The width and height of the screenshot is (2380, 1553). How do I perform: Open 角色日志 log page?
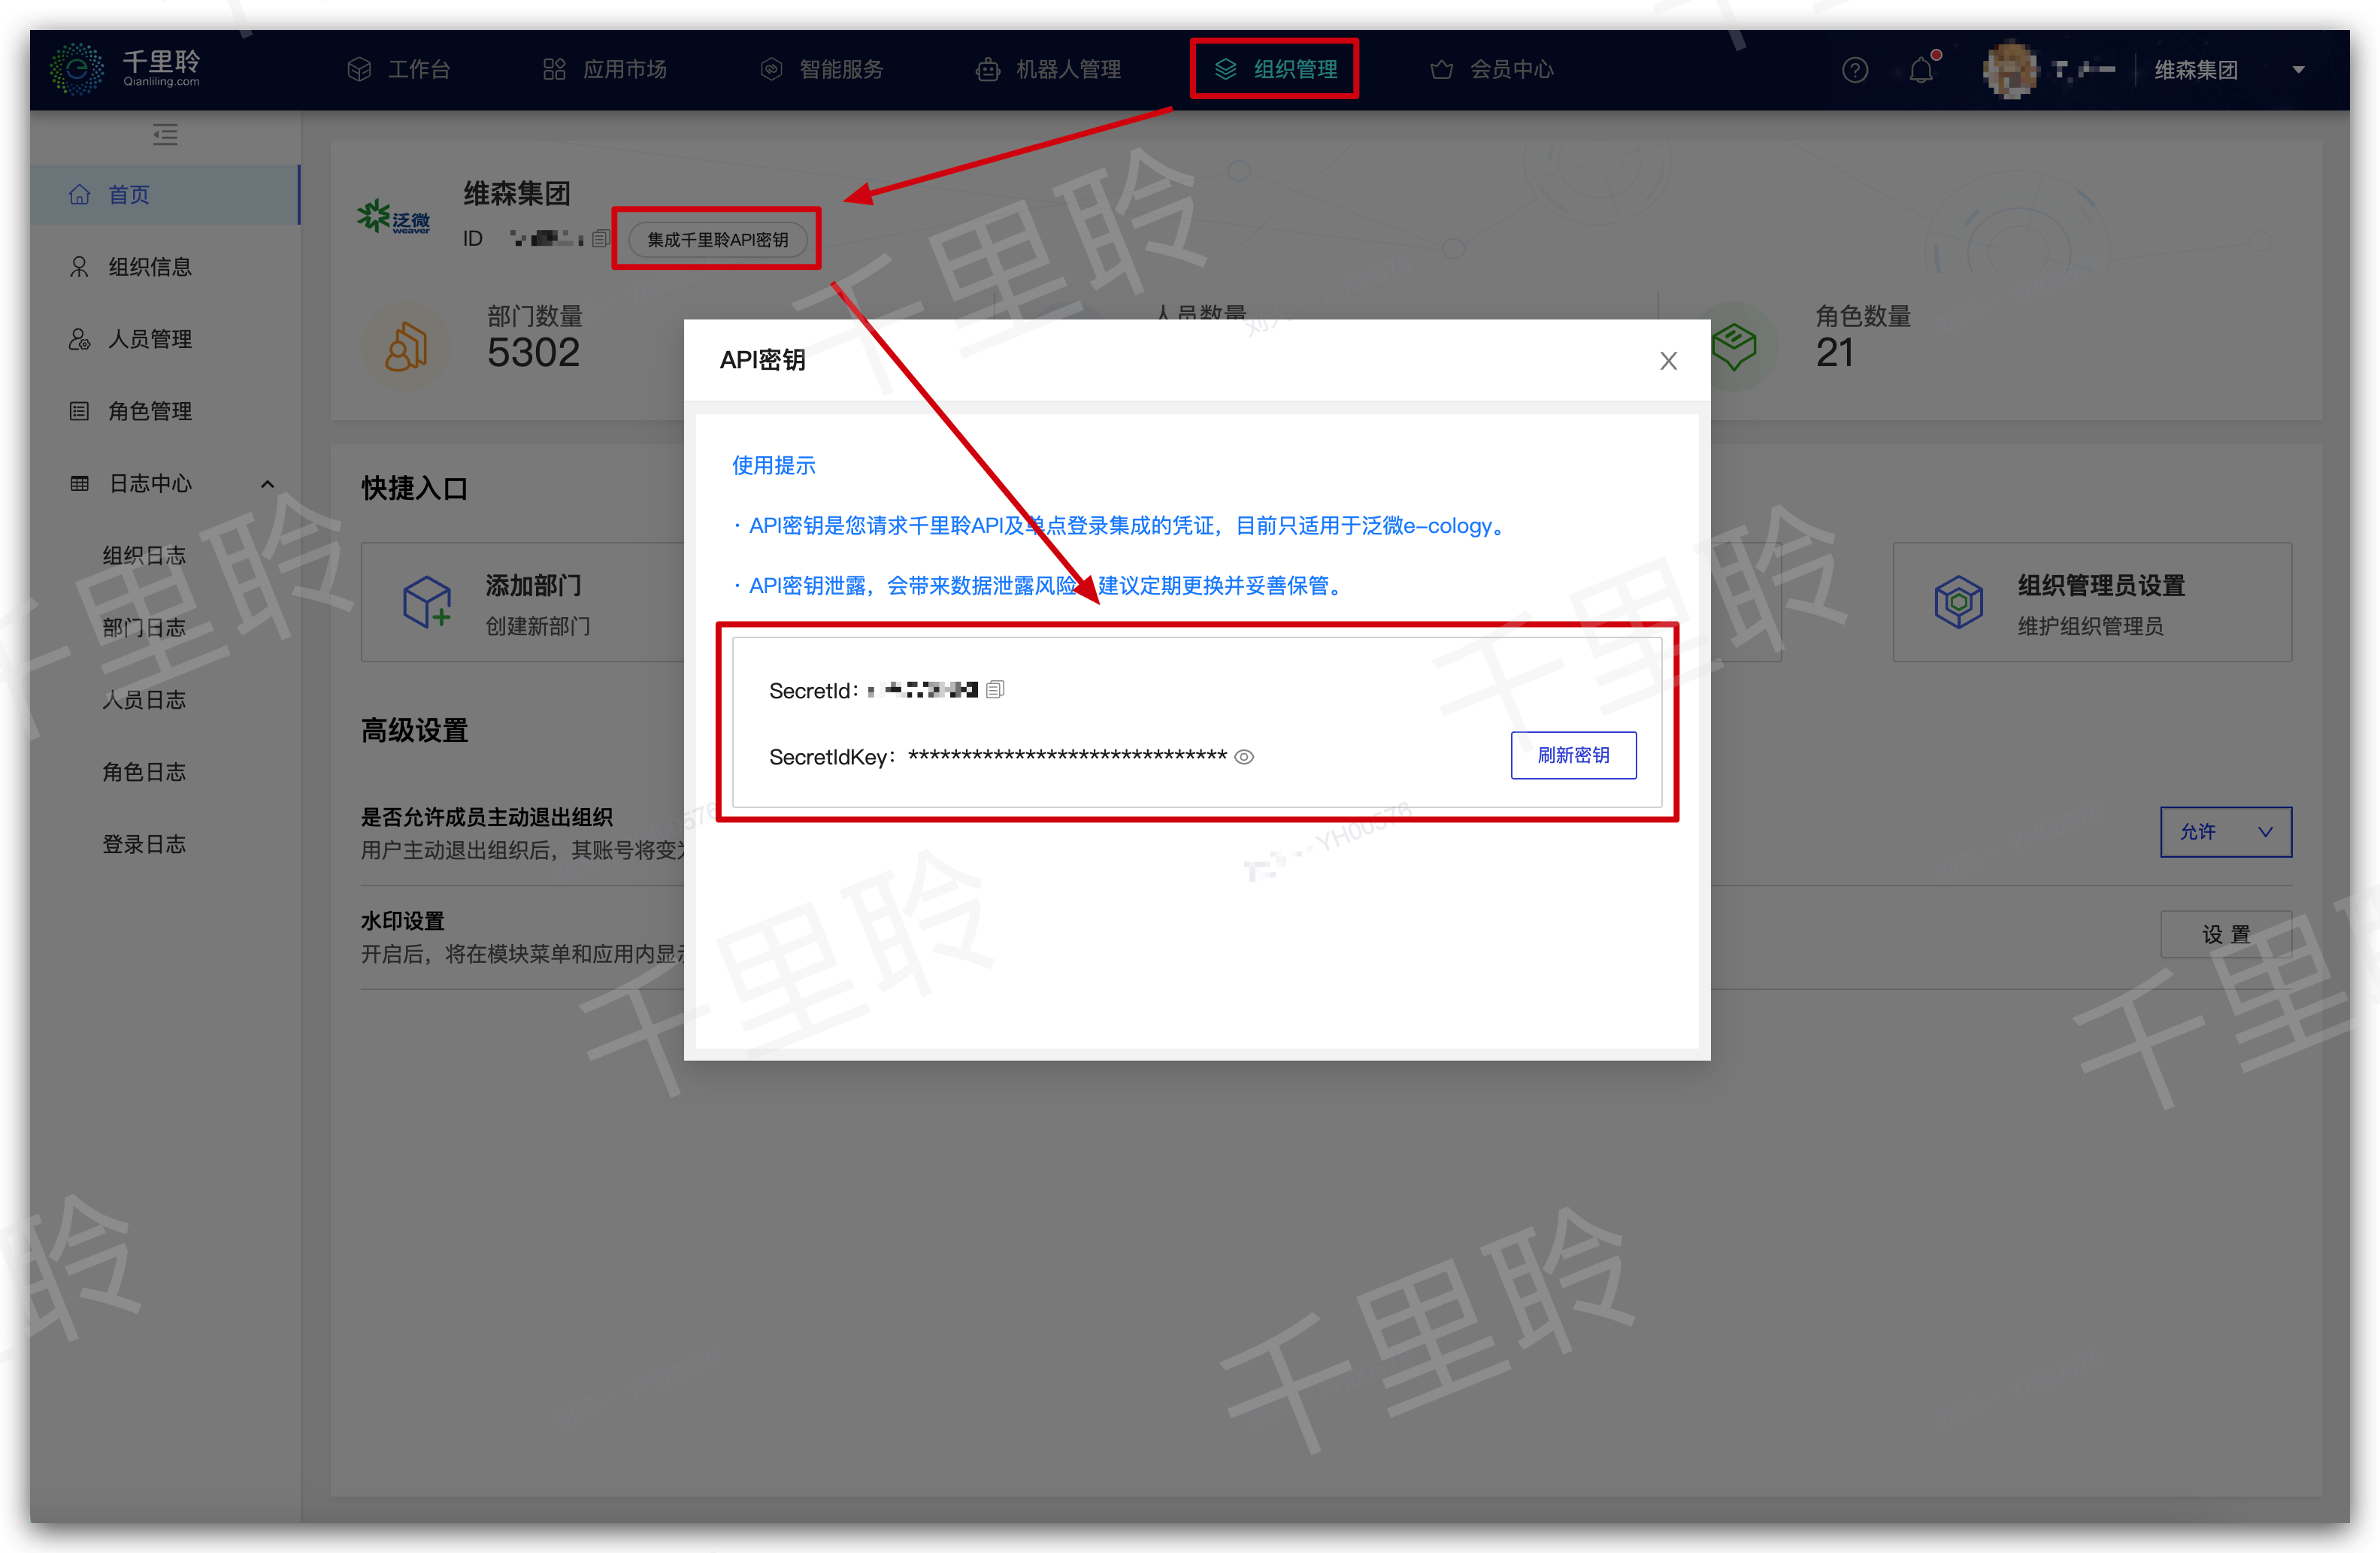pos(144,771)
